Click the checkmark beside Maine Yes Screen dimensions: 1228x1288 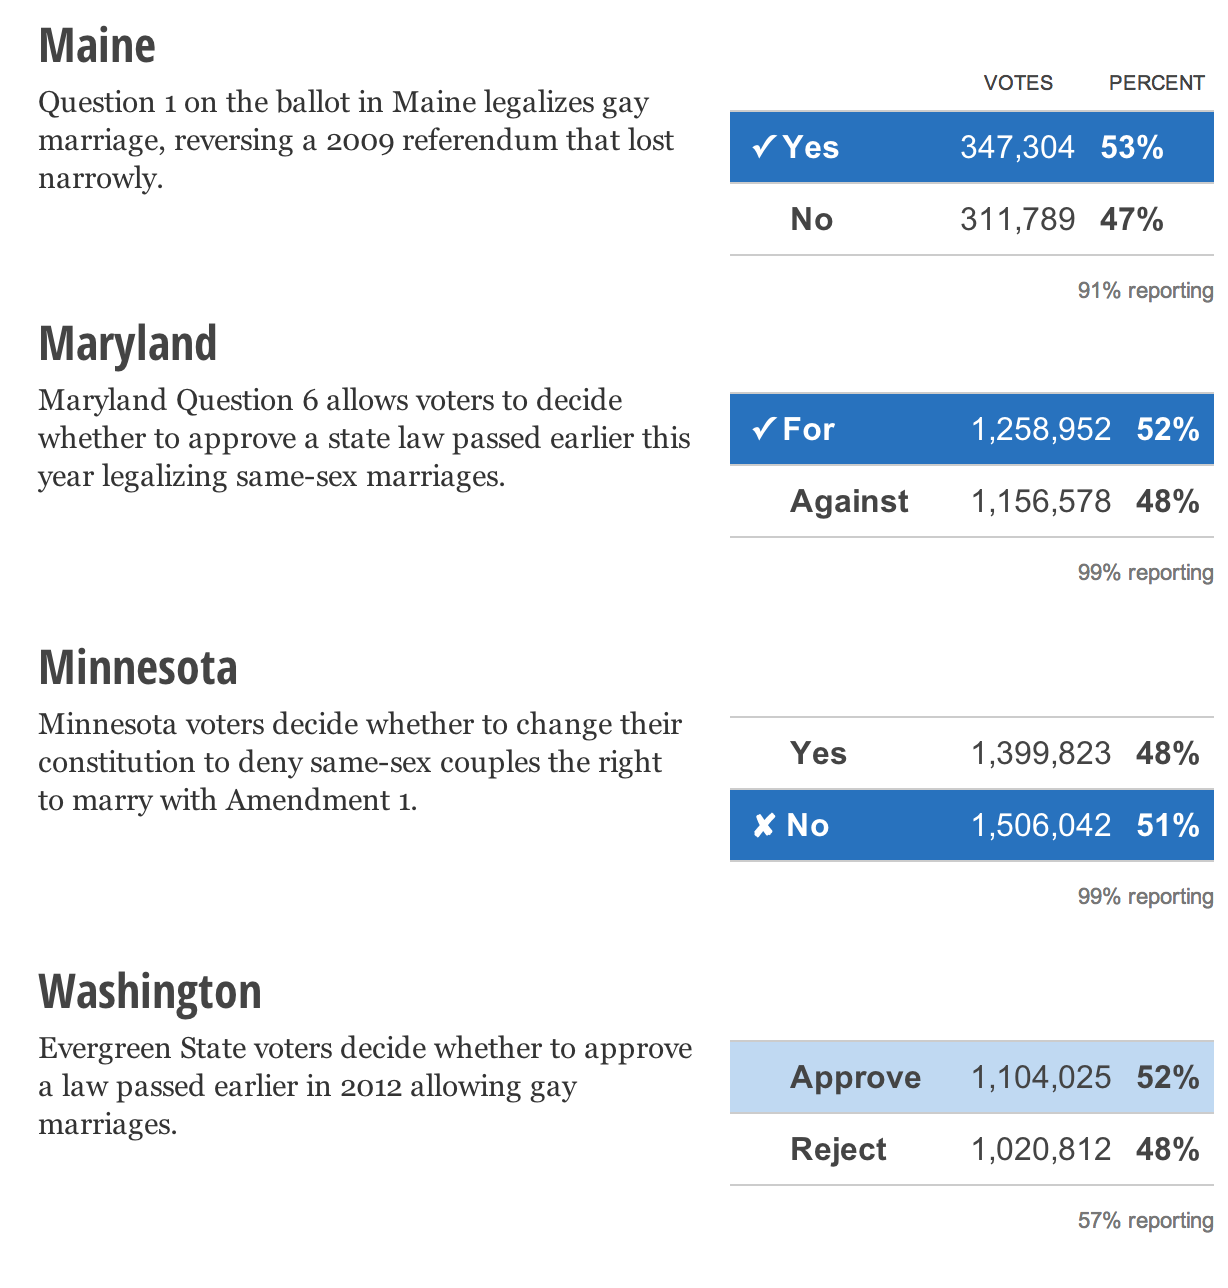(x=764, y=147)
